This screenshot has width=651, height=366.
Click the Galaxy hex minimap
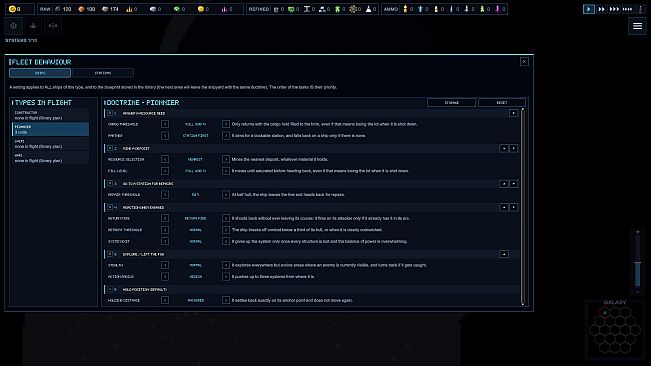[615, 330]
